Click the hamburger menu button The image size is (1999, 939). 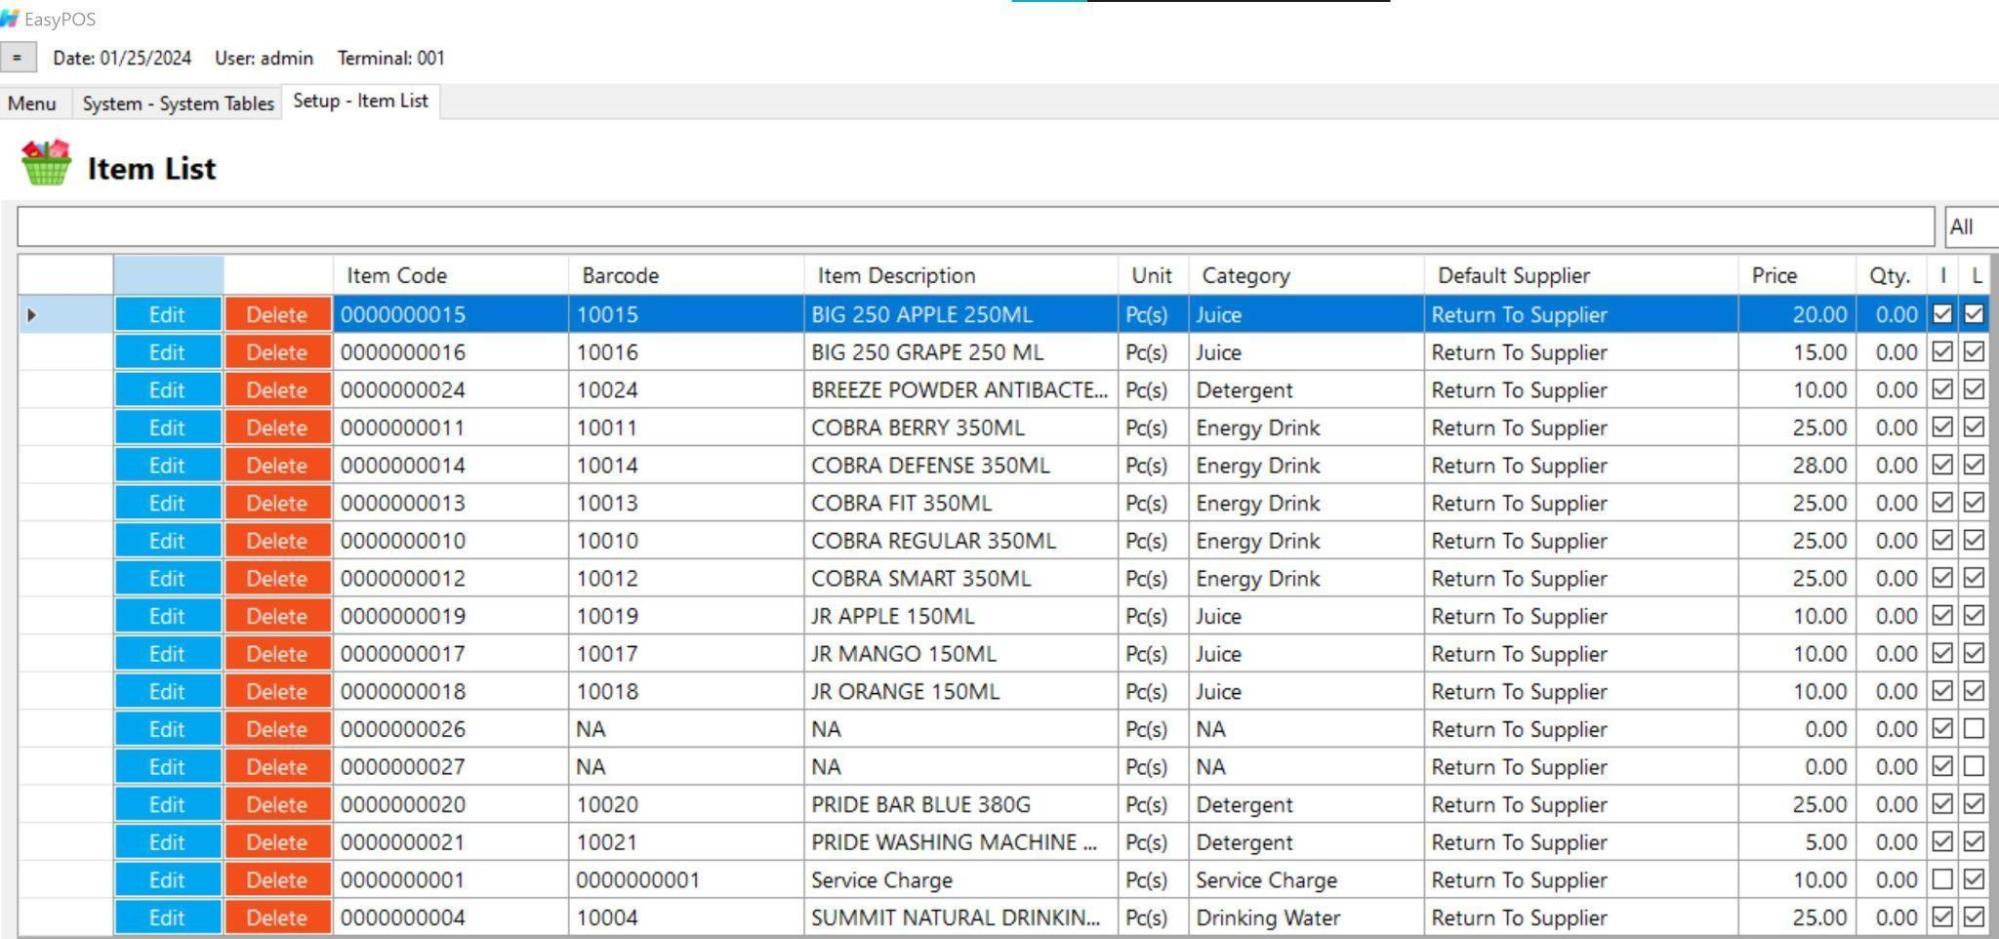[x=18, y=58]
